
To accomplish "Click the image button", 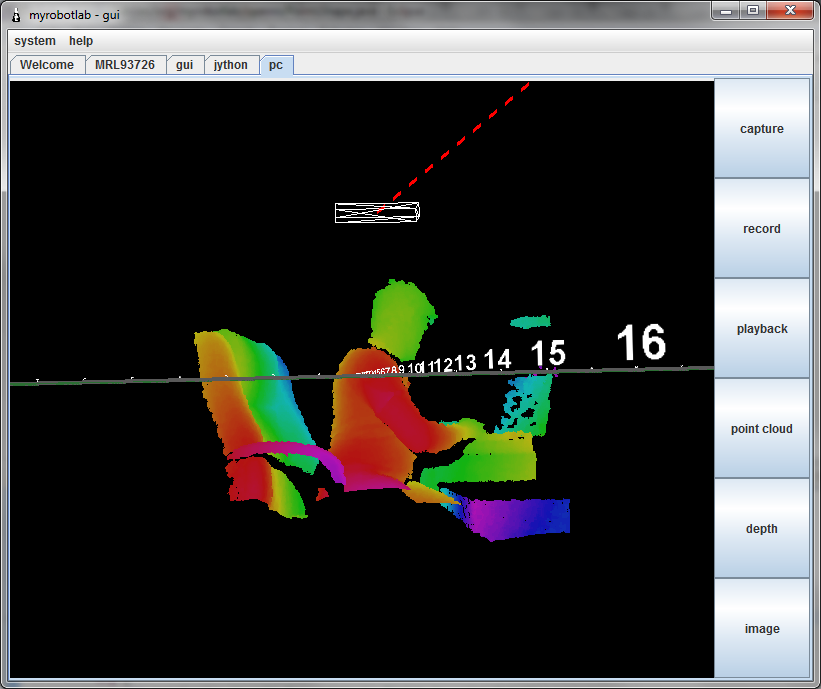I will pyautogui.click(x=762, y=629).
